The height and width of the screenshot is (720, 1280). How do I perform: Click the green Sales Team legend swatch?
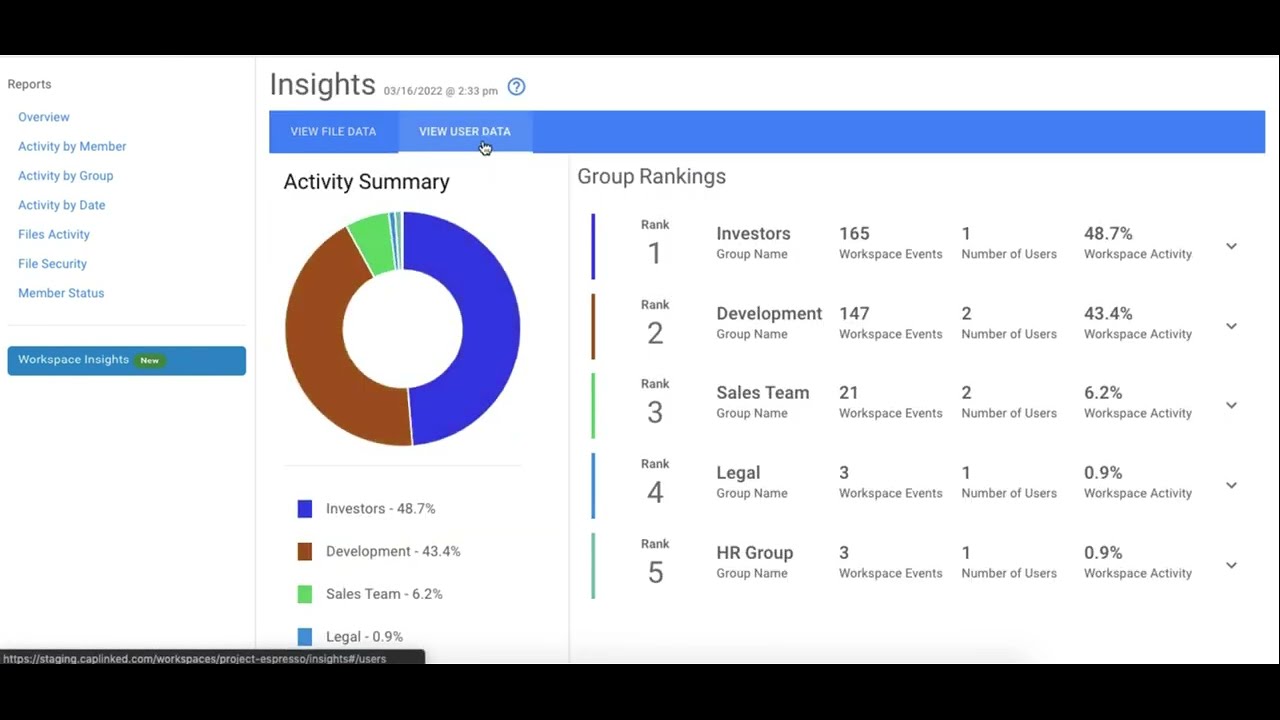(305, 594)
